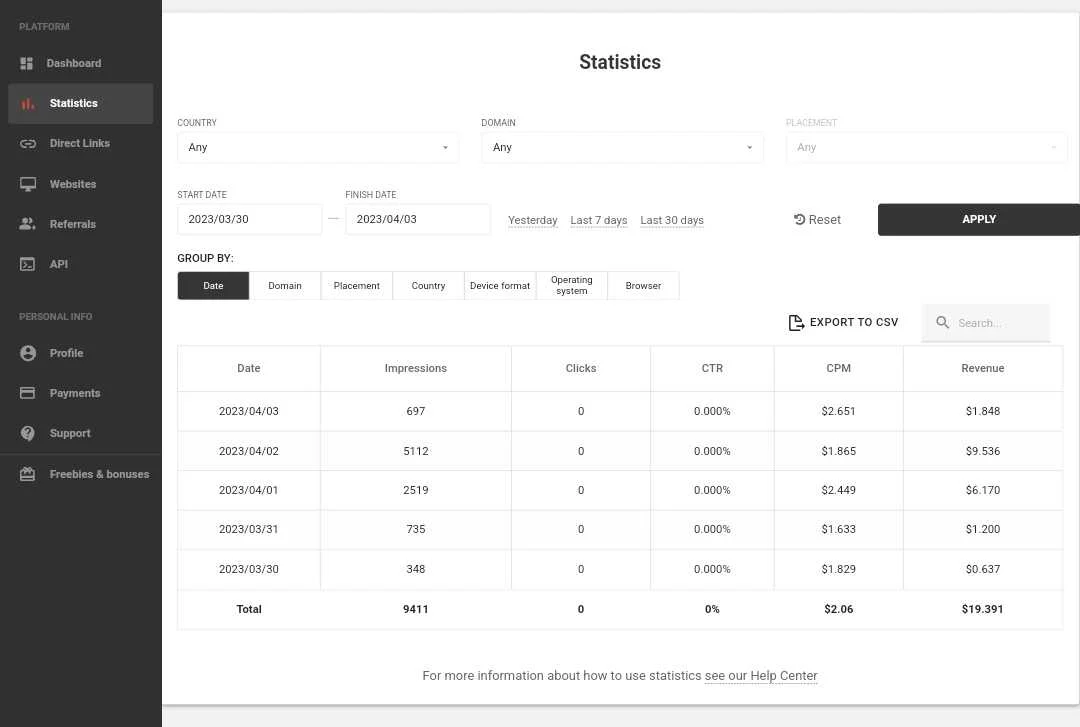The width and height of the screenshot is (1080, 727).
Task: Sort table by Impressions column header
Action: pyautogui.click(x=415, y=369)
